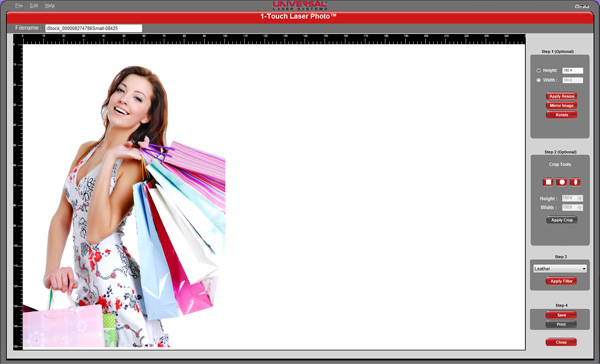This screenshot has width=600, height=364.
Task: Open the File menu
Action: coord(19,6)
